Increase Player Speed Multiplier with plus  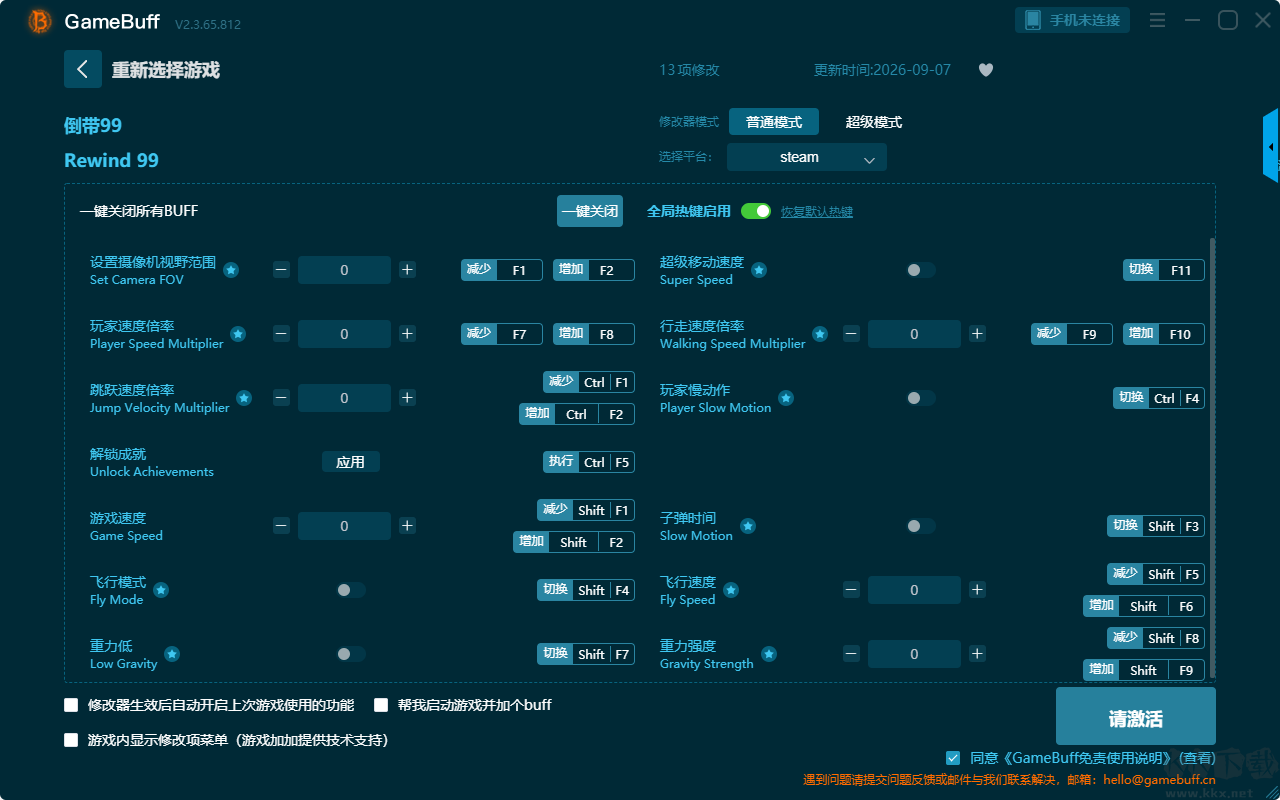tap(407, 334)
